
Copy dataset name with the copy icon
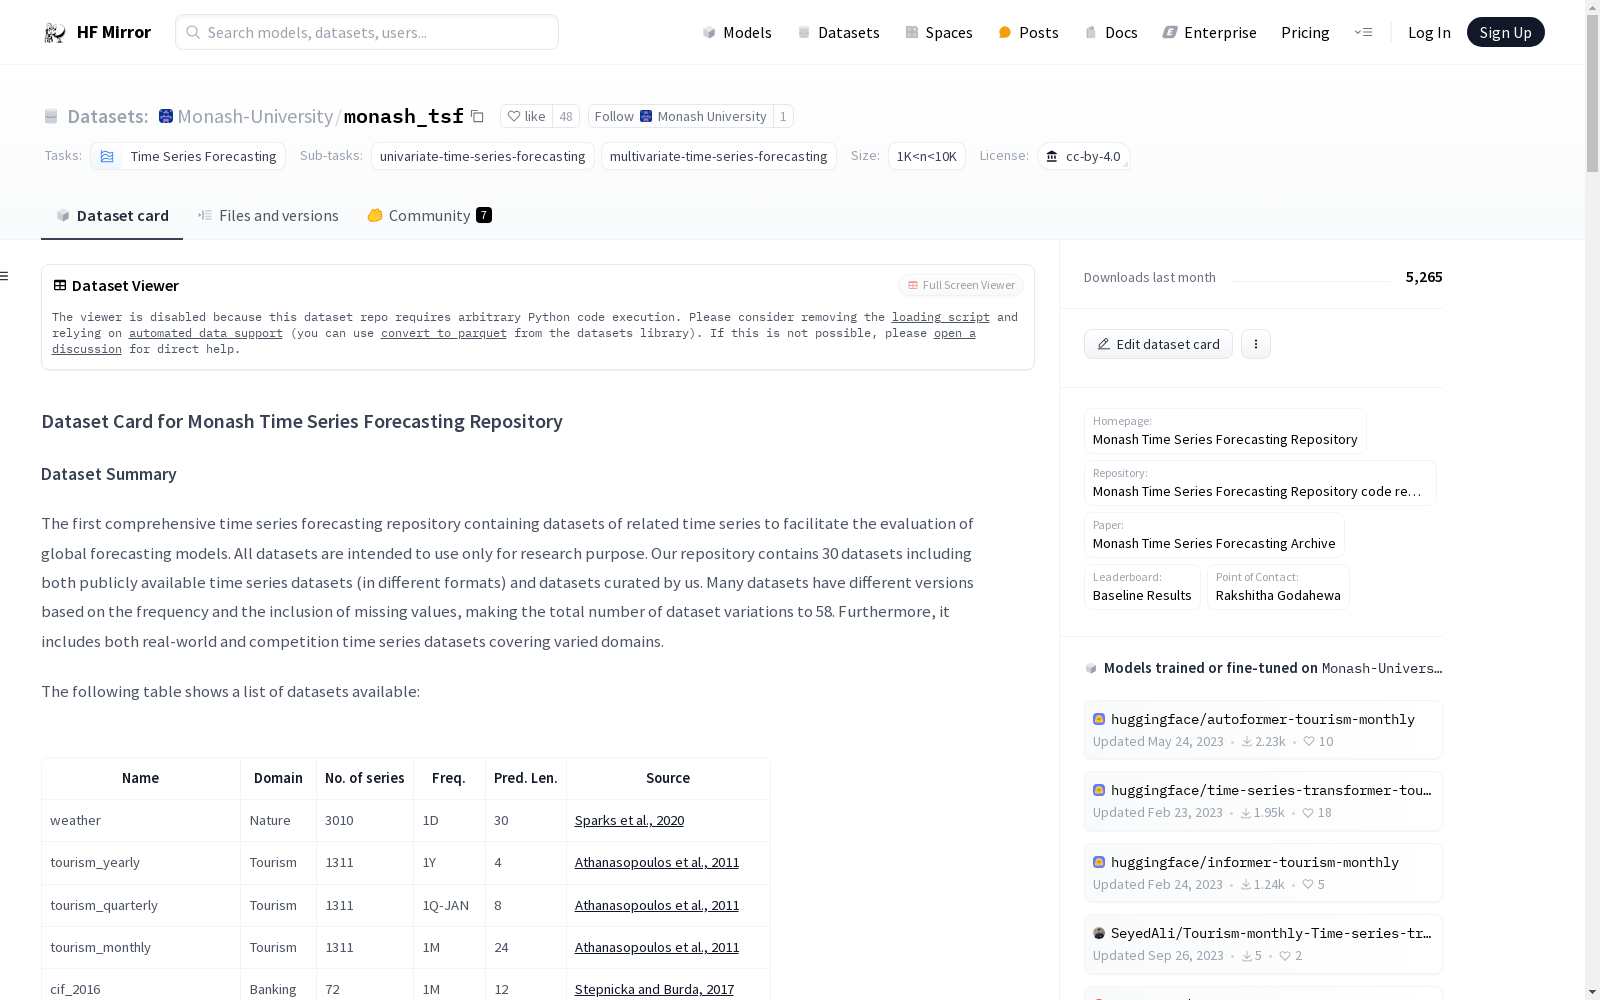click(478, 116)
